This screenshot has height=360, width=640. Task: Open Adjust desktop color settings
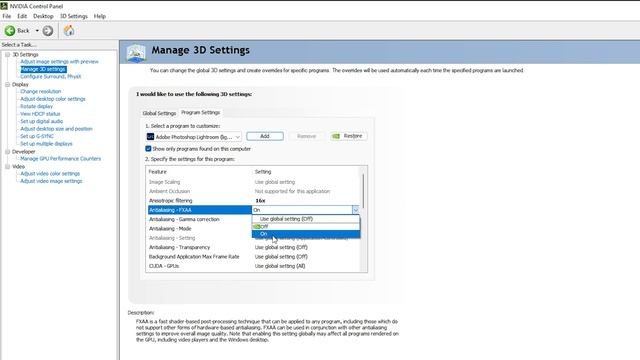53,99
